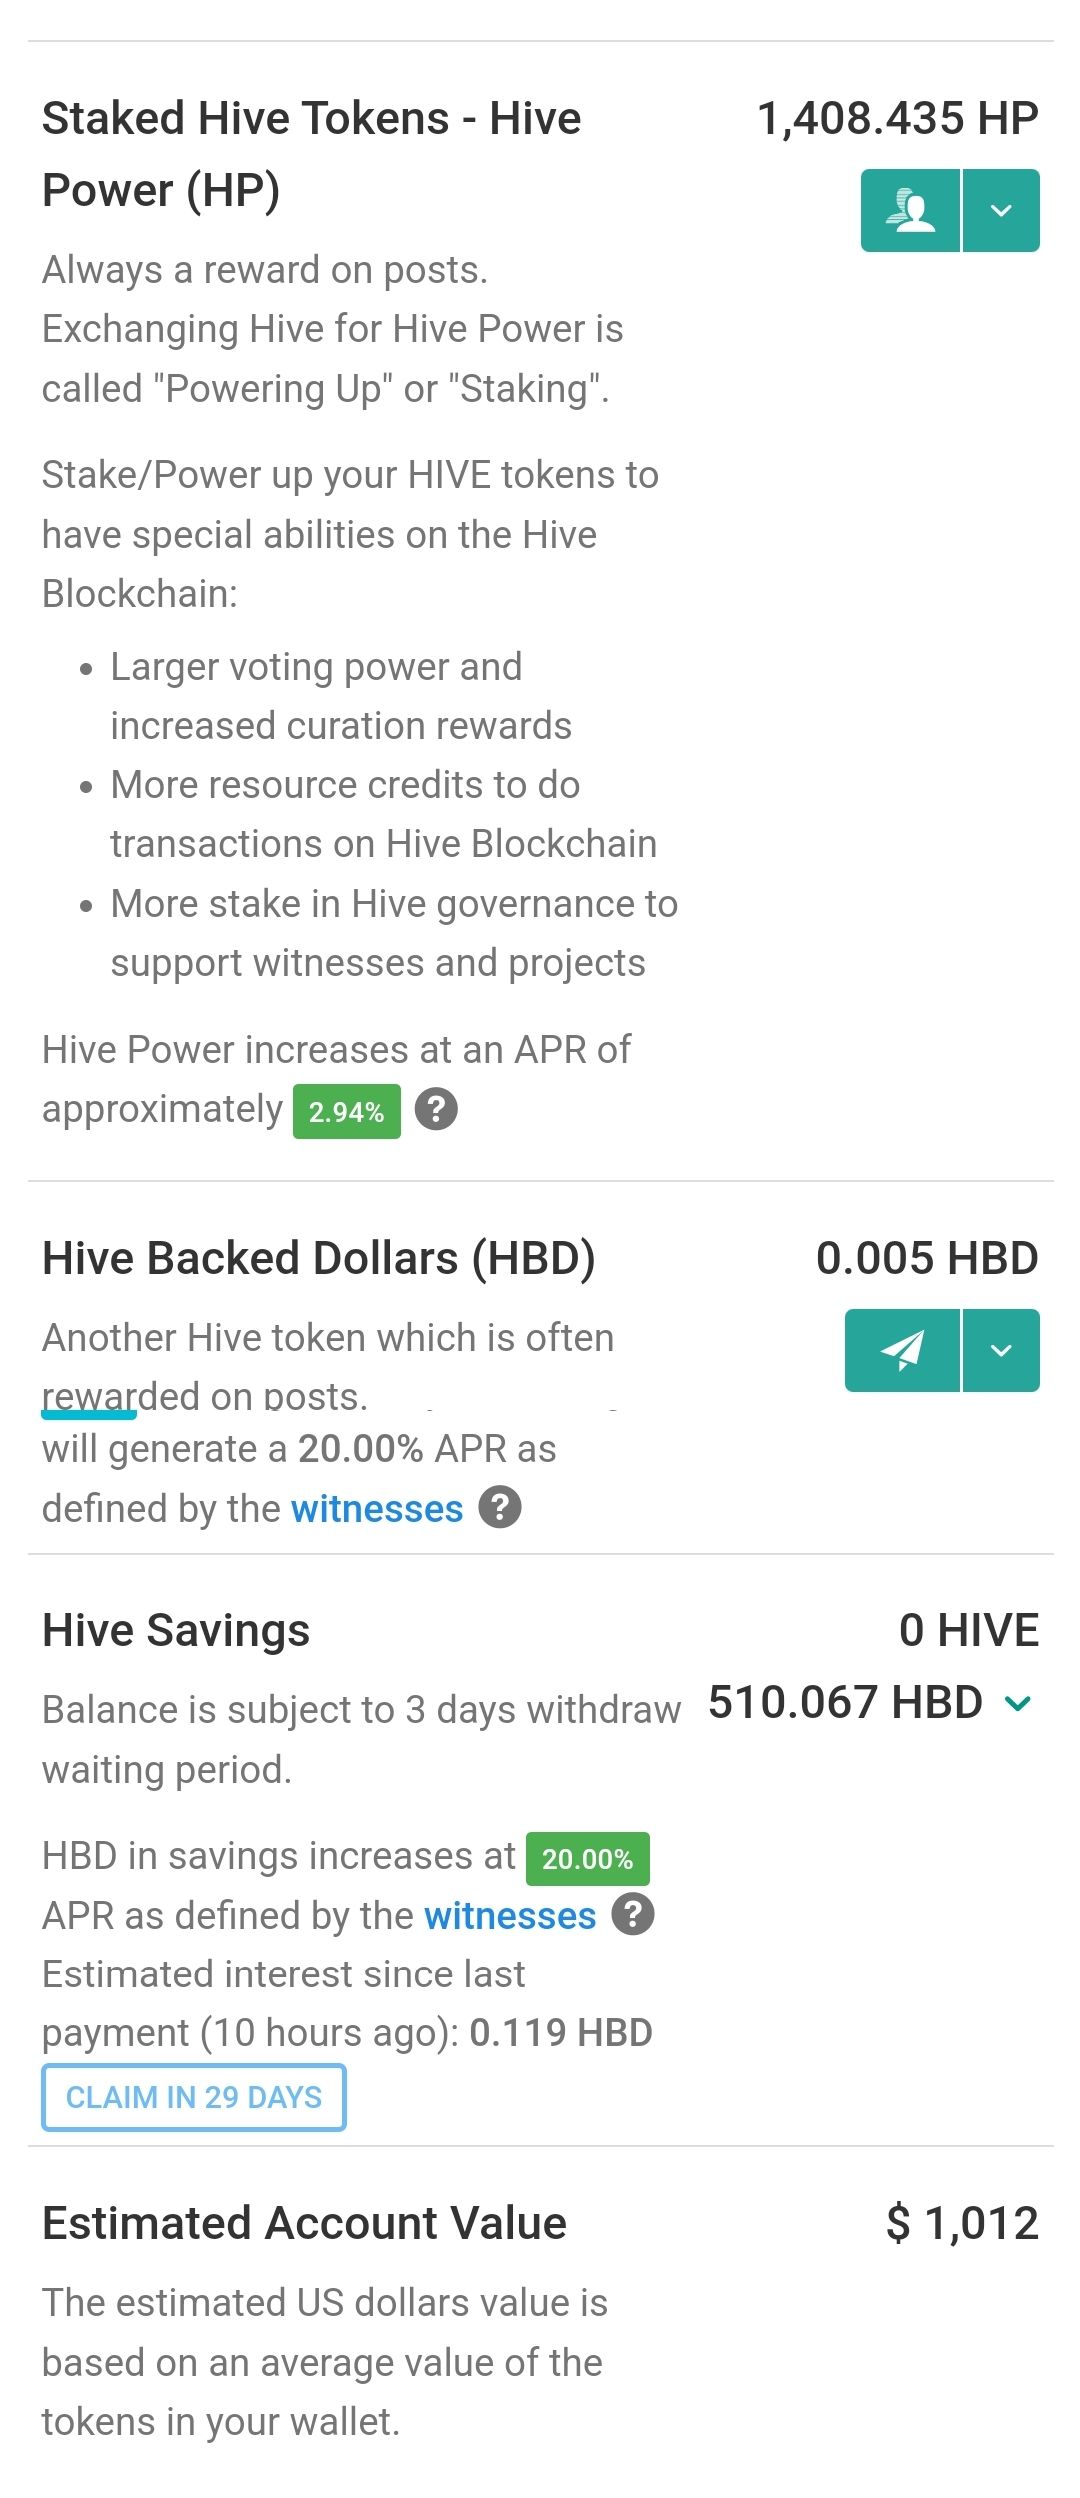This screenshot has width=1080, height=2498.
Task: Click the $ 1,012 estimated account value
Action: tap(962, 2223)
